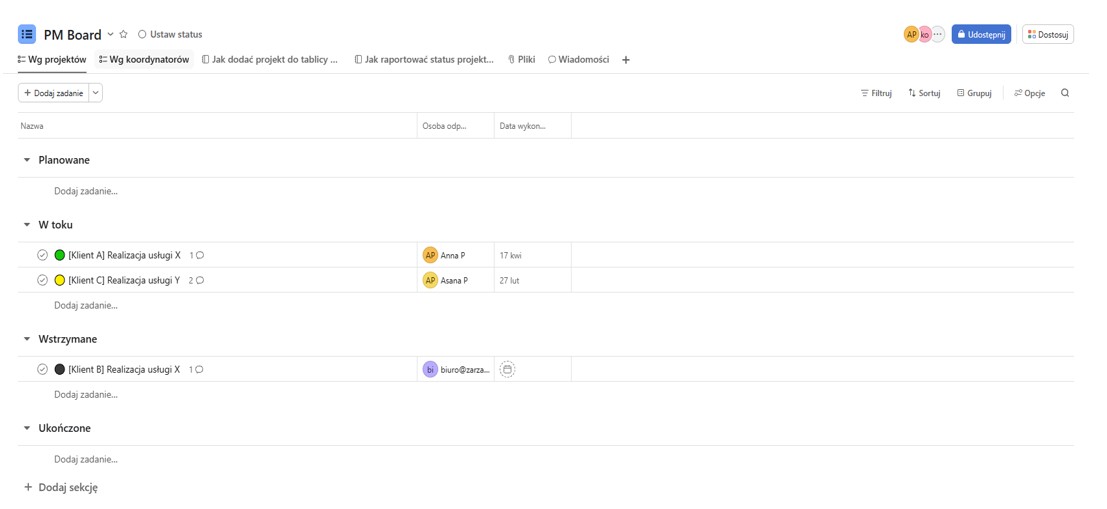Click the PM Board list project icon

coord(27,34)
